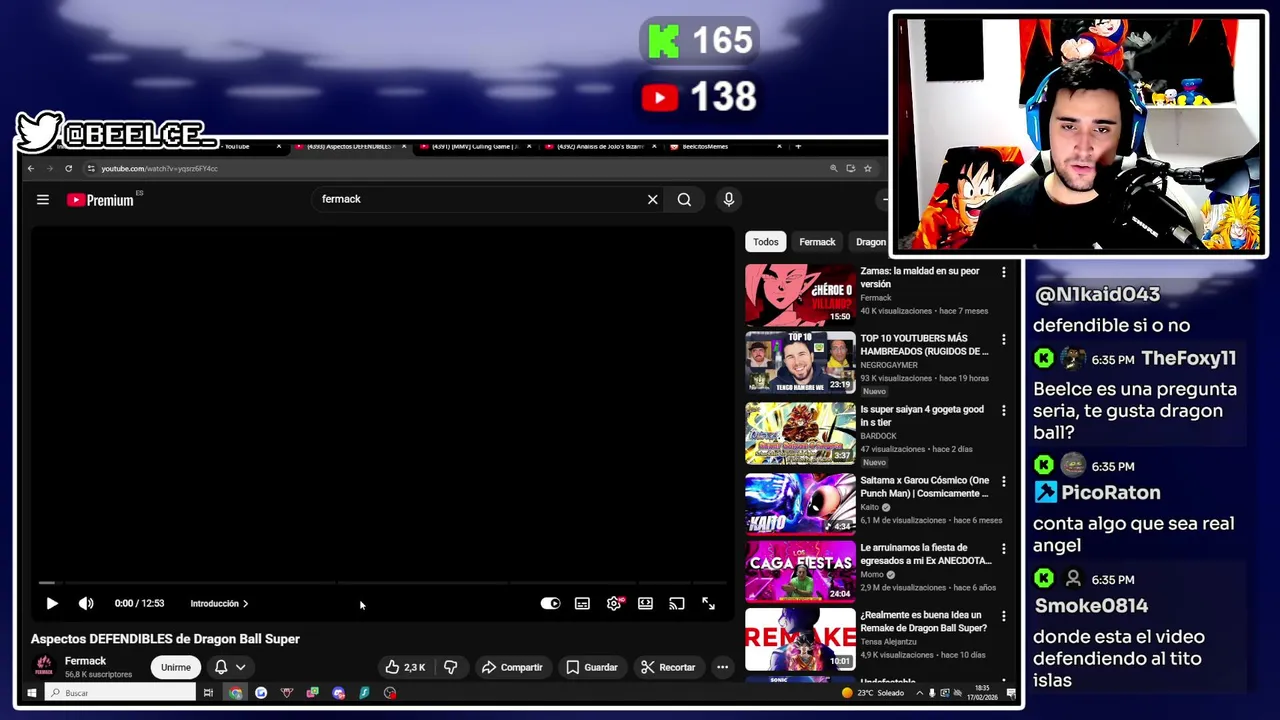
Task: Switch to the Culling Game browser tab
Action: click(x=475, y=147)
